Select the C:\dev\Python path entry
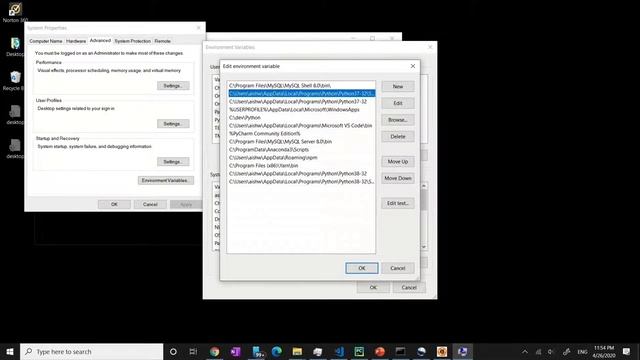 (301, 118)
